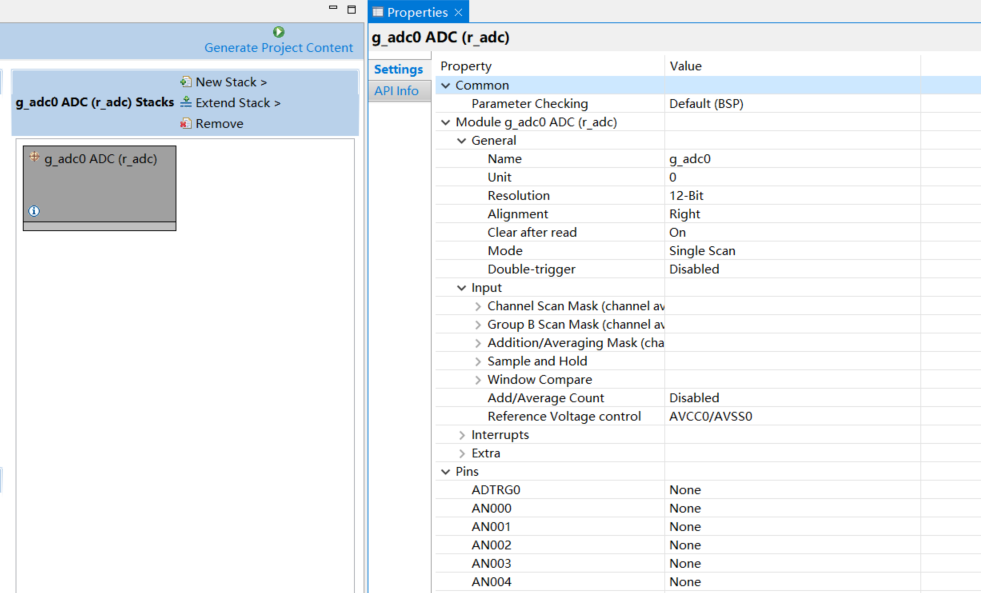Viewport: 981px width, 593px height.
Task: Open the Resolution 12-Bit value dropdown
Action: [790, 196]
